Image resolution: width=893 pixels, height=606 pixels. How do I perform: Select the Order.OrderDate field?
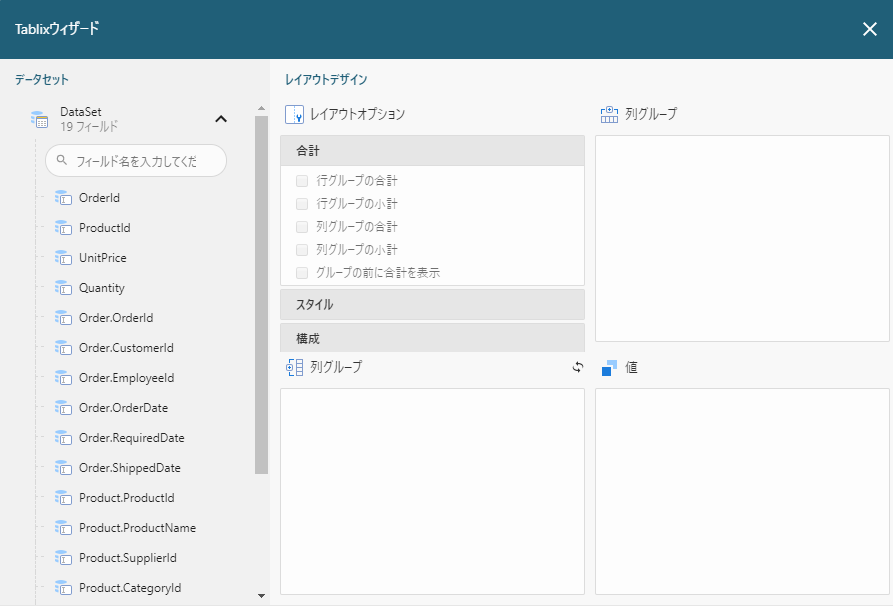point(123,408)
